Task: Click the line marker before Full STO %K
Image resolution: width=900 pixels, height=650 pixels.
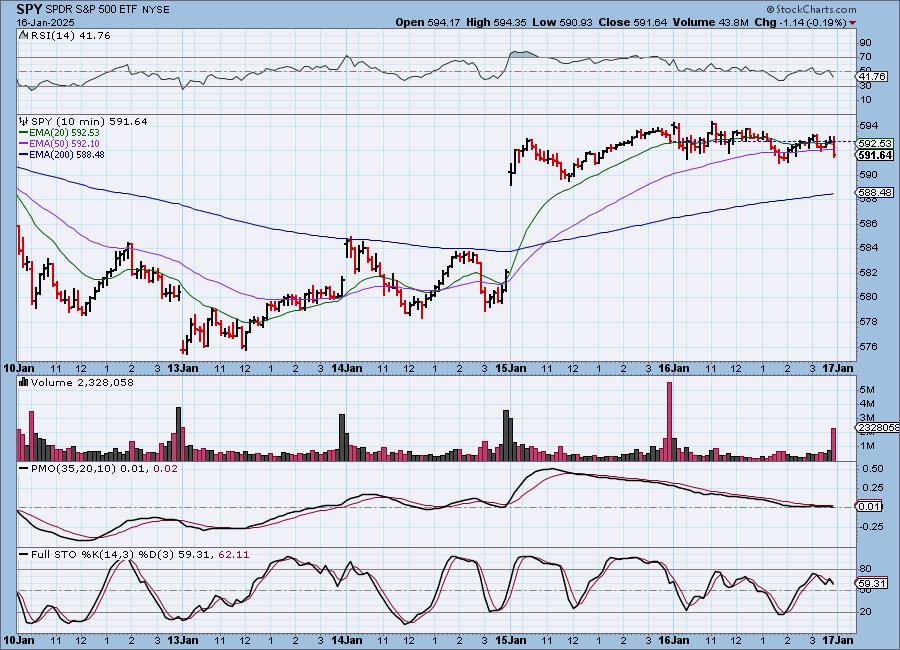Action: click(x=24, y=555)
